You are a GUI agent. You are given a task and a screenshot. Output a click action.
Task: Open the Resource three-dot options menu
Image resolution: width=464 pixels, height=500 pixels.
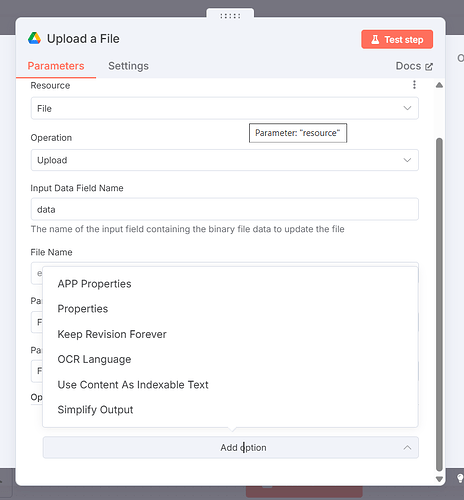[x=414, y=85]
